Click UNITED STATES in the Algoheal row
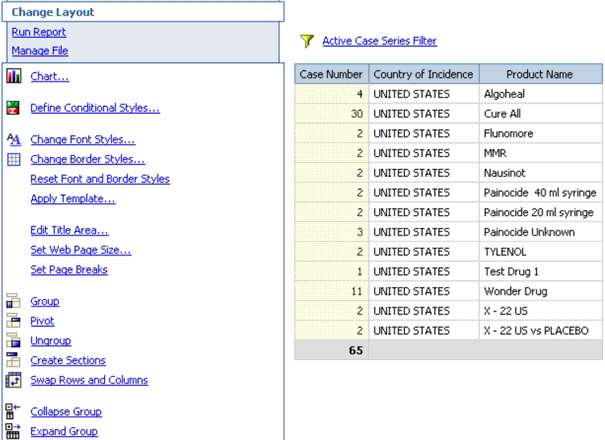Screen dimensions: 605x440 tap(424, 94)
